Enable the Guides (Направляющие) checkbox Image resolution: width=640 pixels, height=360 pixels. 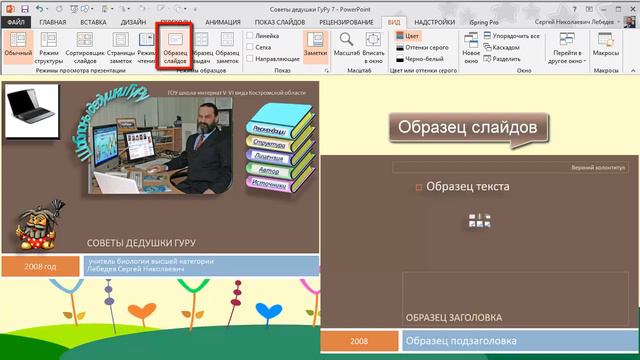(250, 59)
